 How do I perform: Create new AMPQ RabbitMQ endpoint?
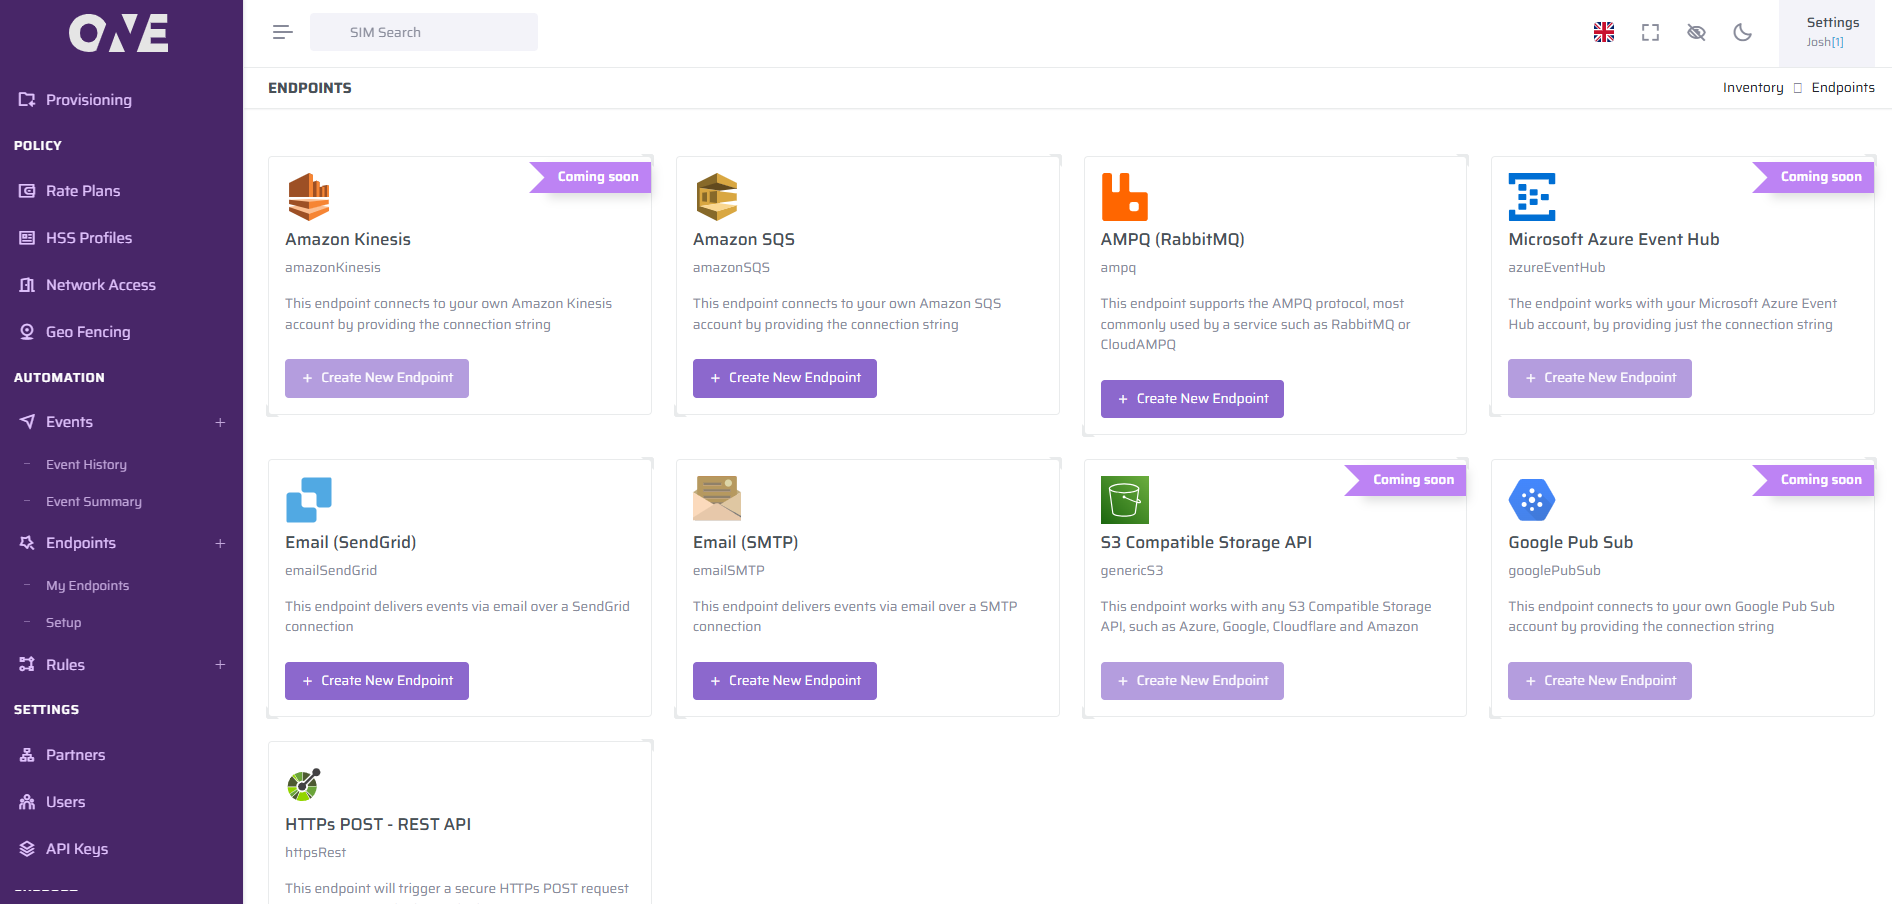click(1192, 399)
